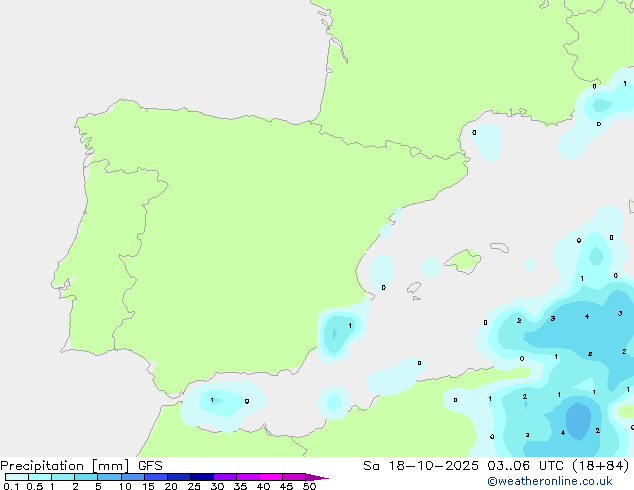Viewport: 634px width, 490px height.
Task: Click the "15" legend scale label
Action: (148, 486)
